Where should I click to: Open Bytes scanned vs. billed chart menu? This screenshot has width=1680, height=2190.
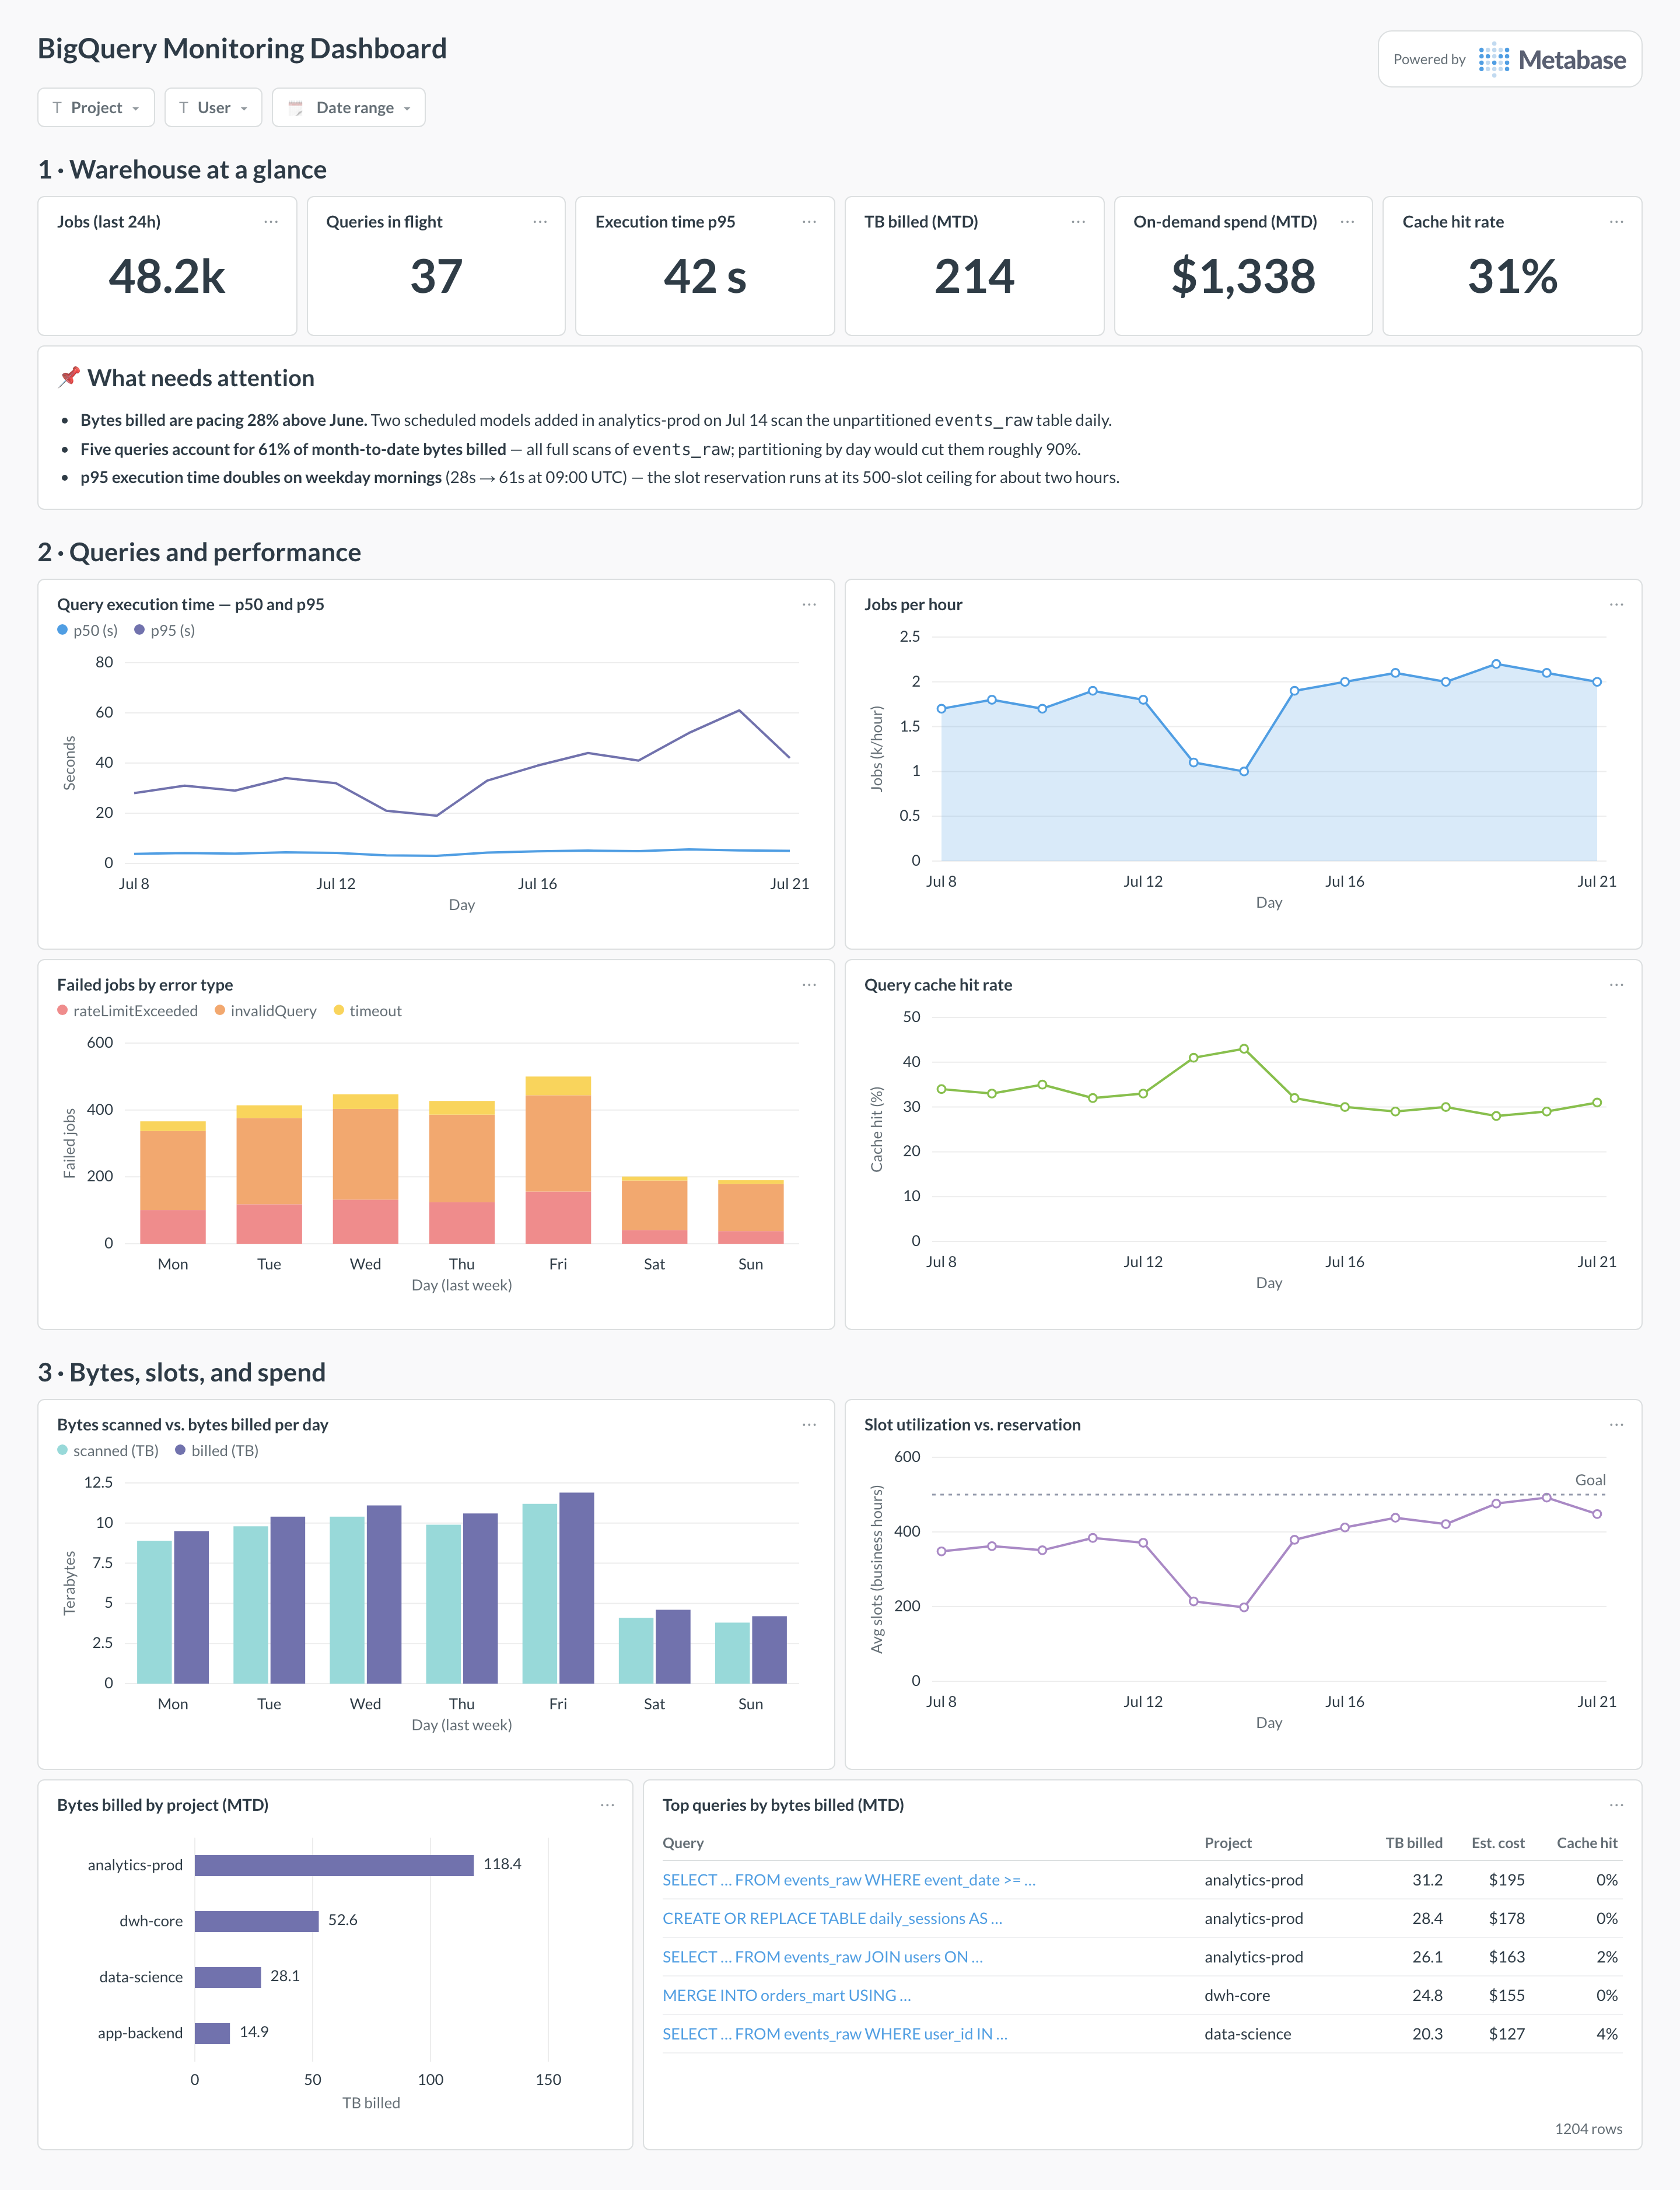pos(809,1425)
